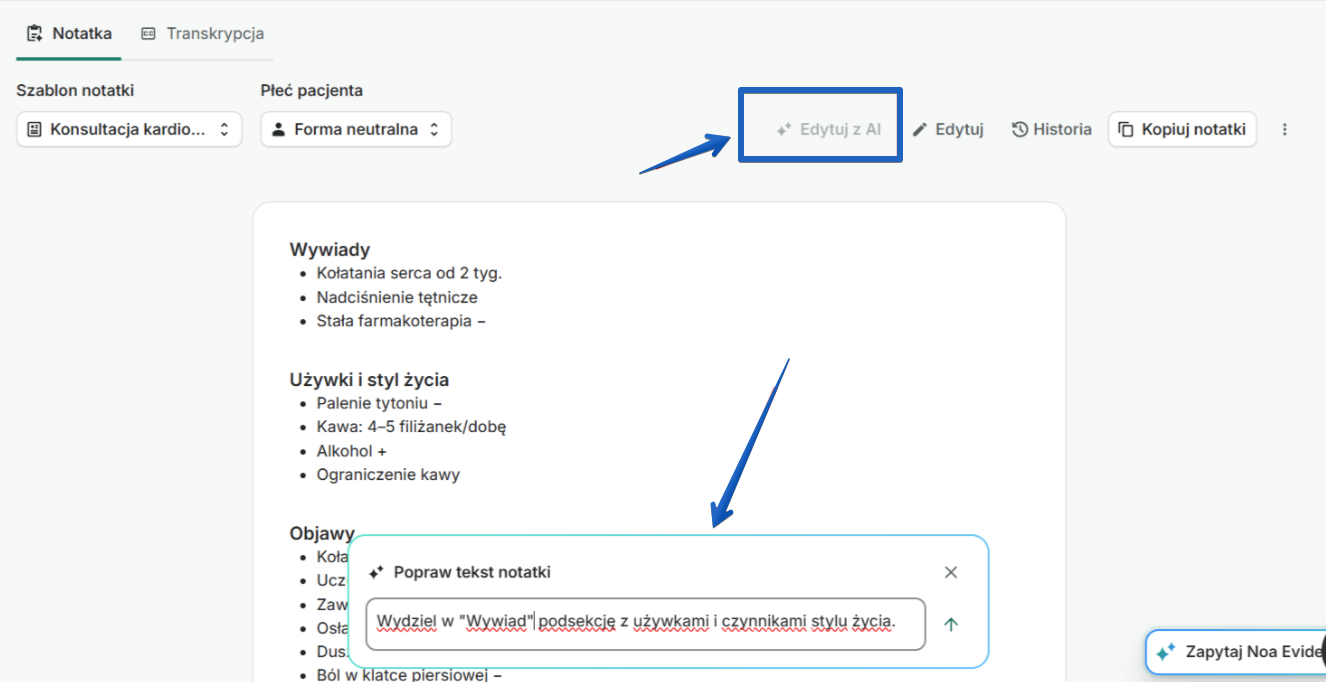
Task: Click the Kopiuj notatki button label
Action: click(1194, 129)
